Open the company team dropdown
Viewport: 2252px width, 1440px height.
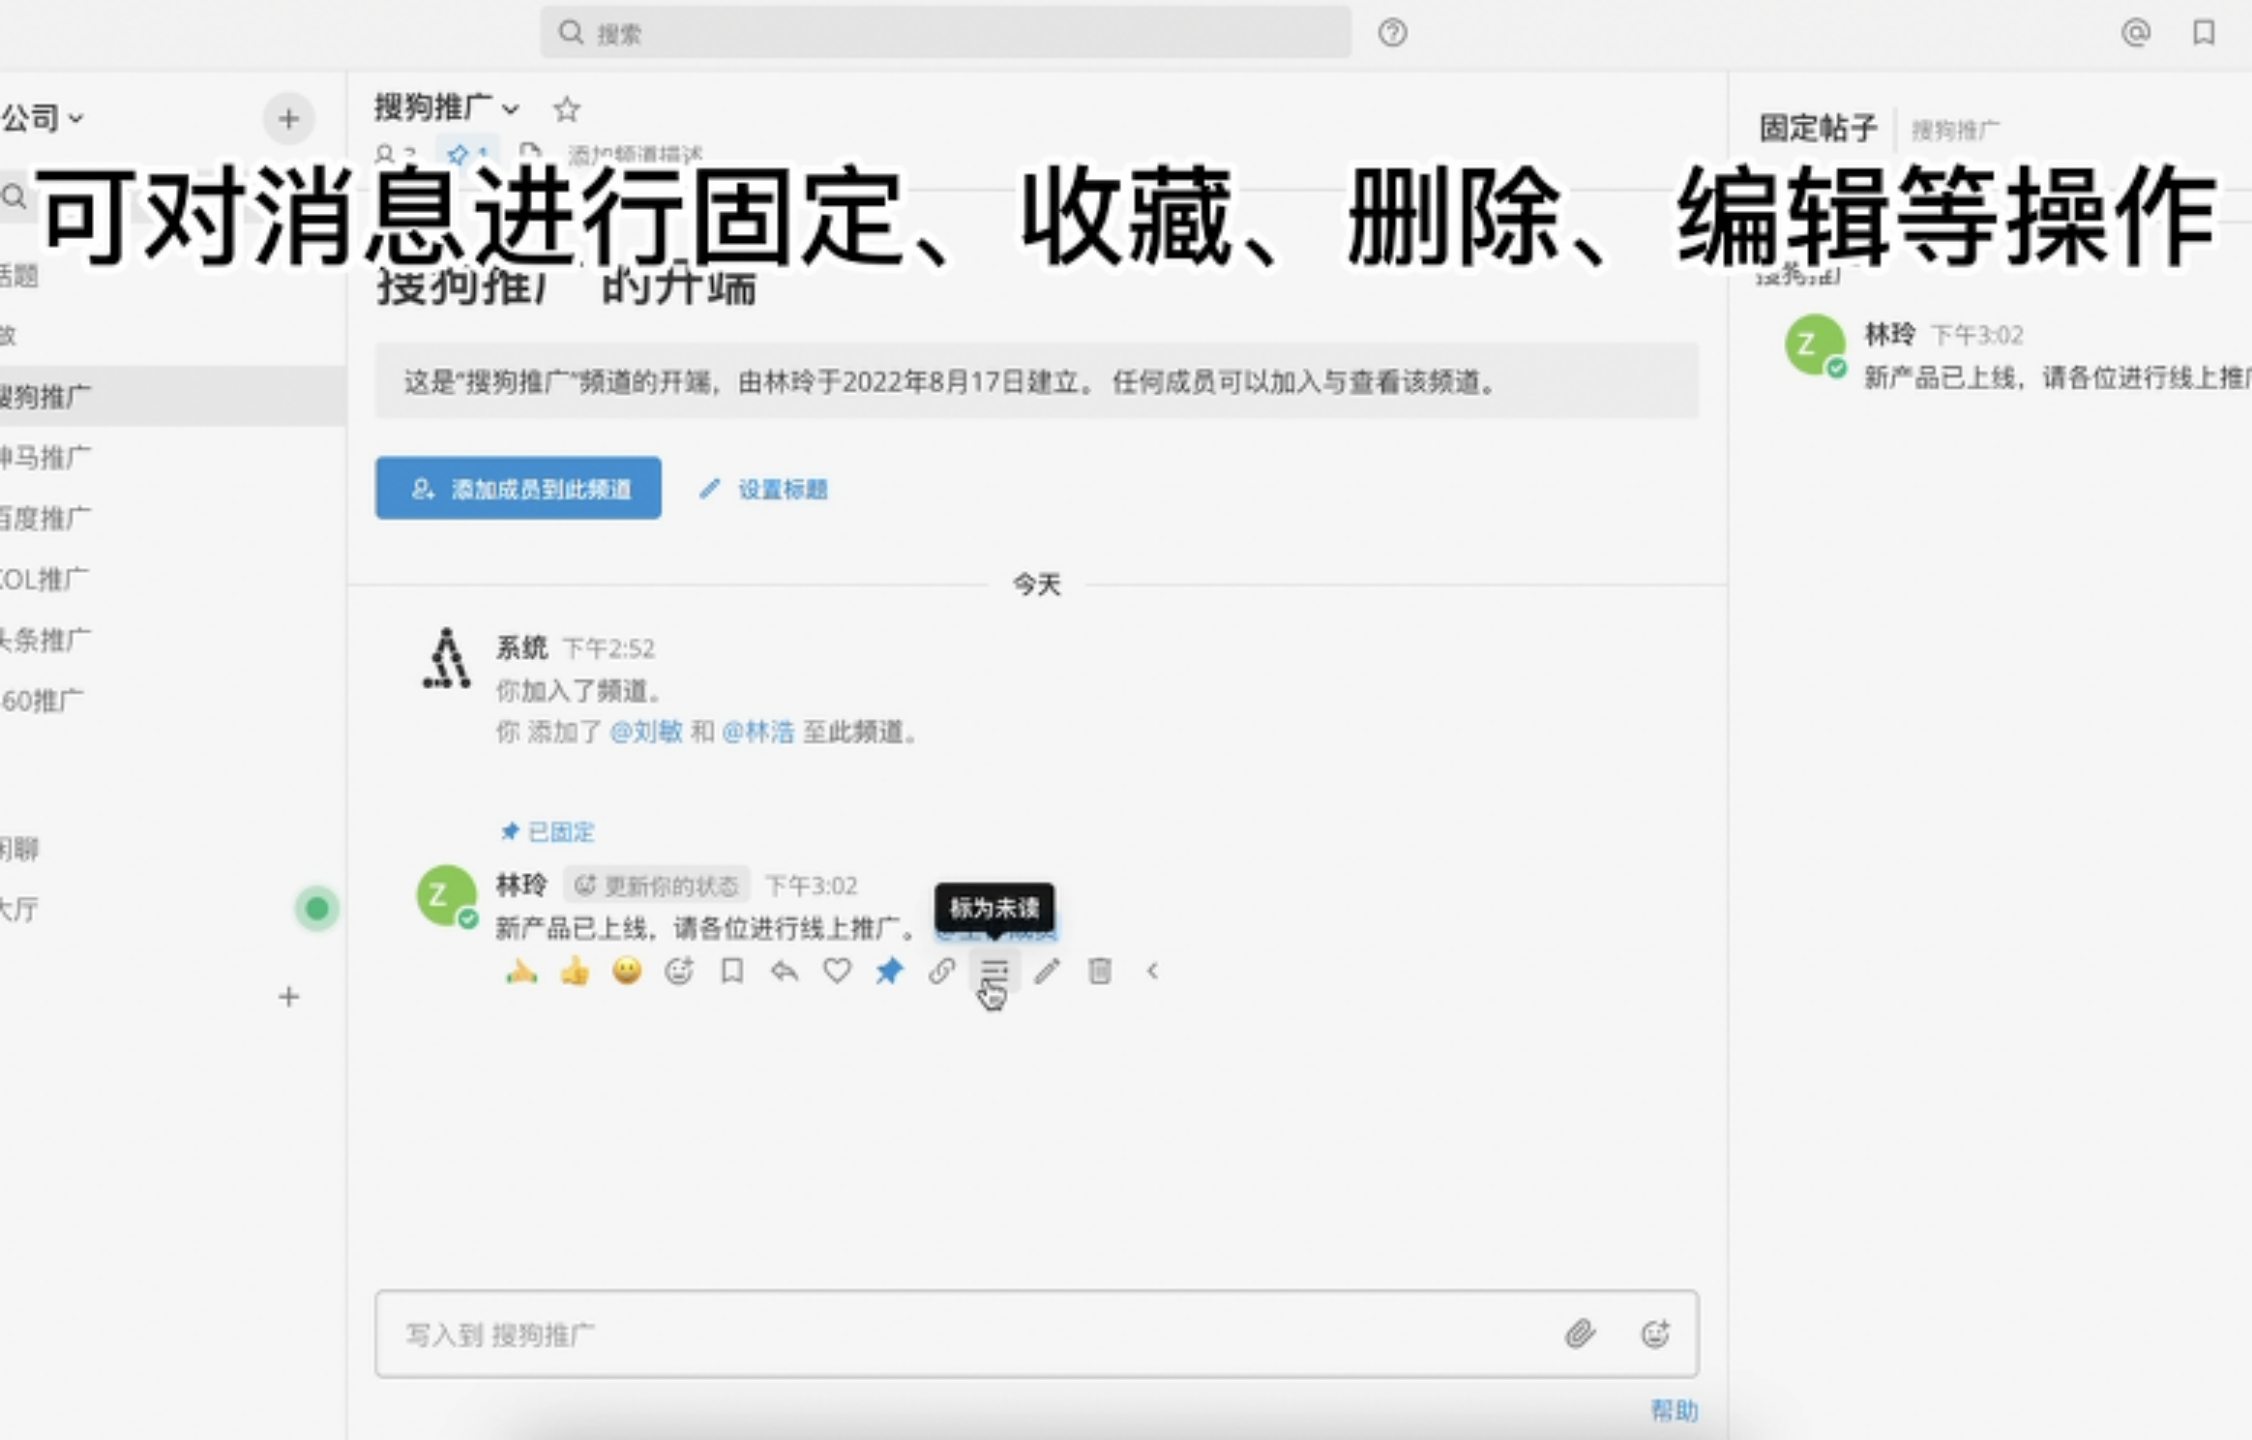click(x=42, y=118)
